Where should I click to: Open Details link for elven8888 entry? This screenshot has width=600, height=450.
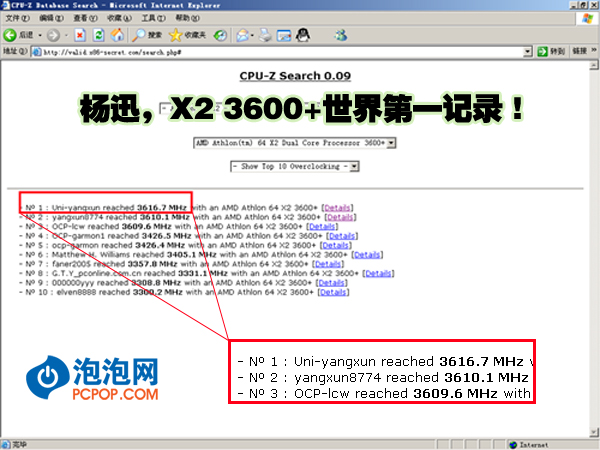point(333,292)
